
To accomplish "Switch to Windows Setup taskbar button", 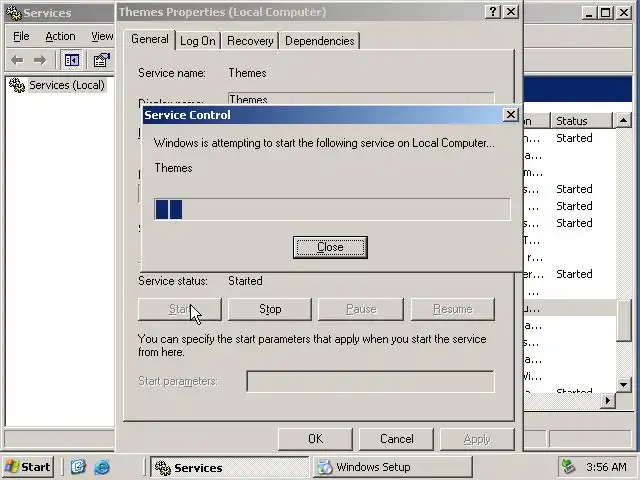I will click(393, 467).
